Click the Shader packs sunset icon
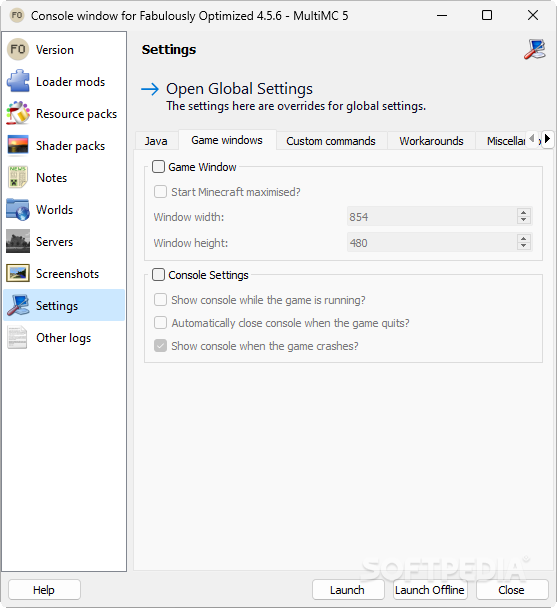Screen dimensions: 557x608 (18, 145)
